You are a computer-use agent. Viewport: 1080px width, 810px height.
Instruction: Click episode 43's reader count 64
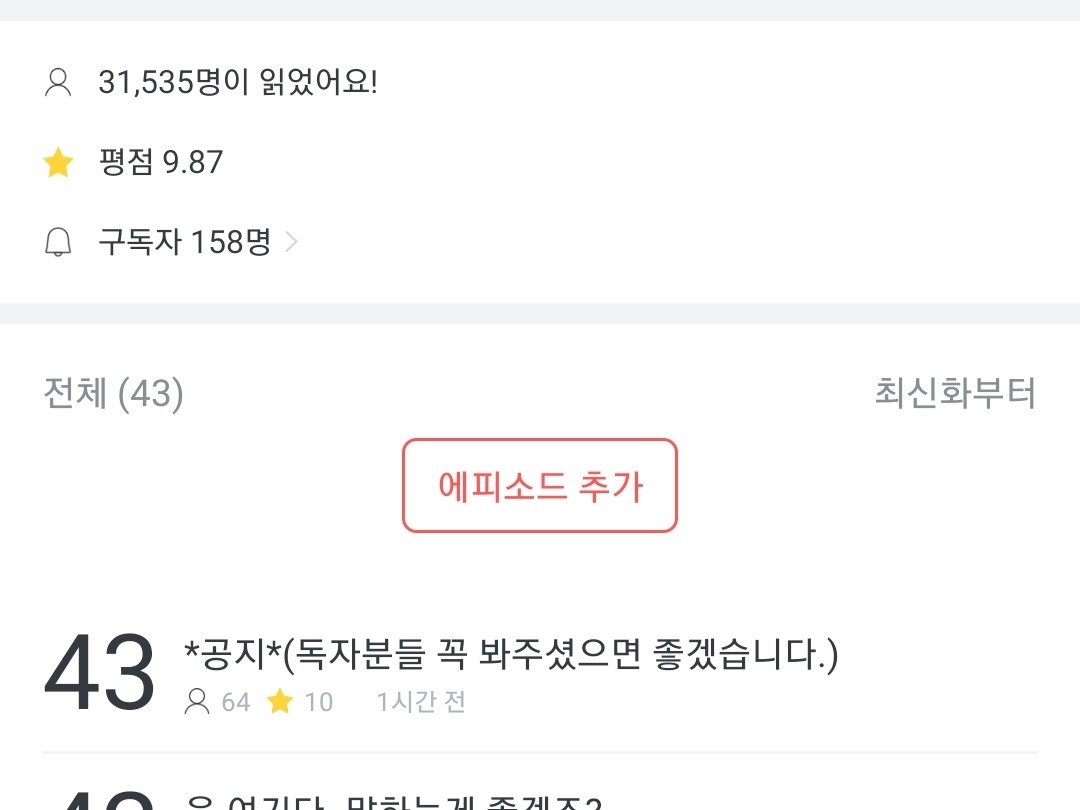(236, 702)
